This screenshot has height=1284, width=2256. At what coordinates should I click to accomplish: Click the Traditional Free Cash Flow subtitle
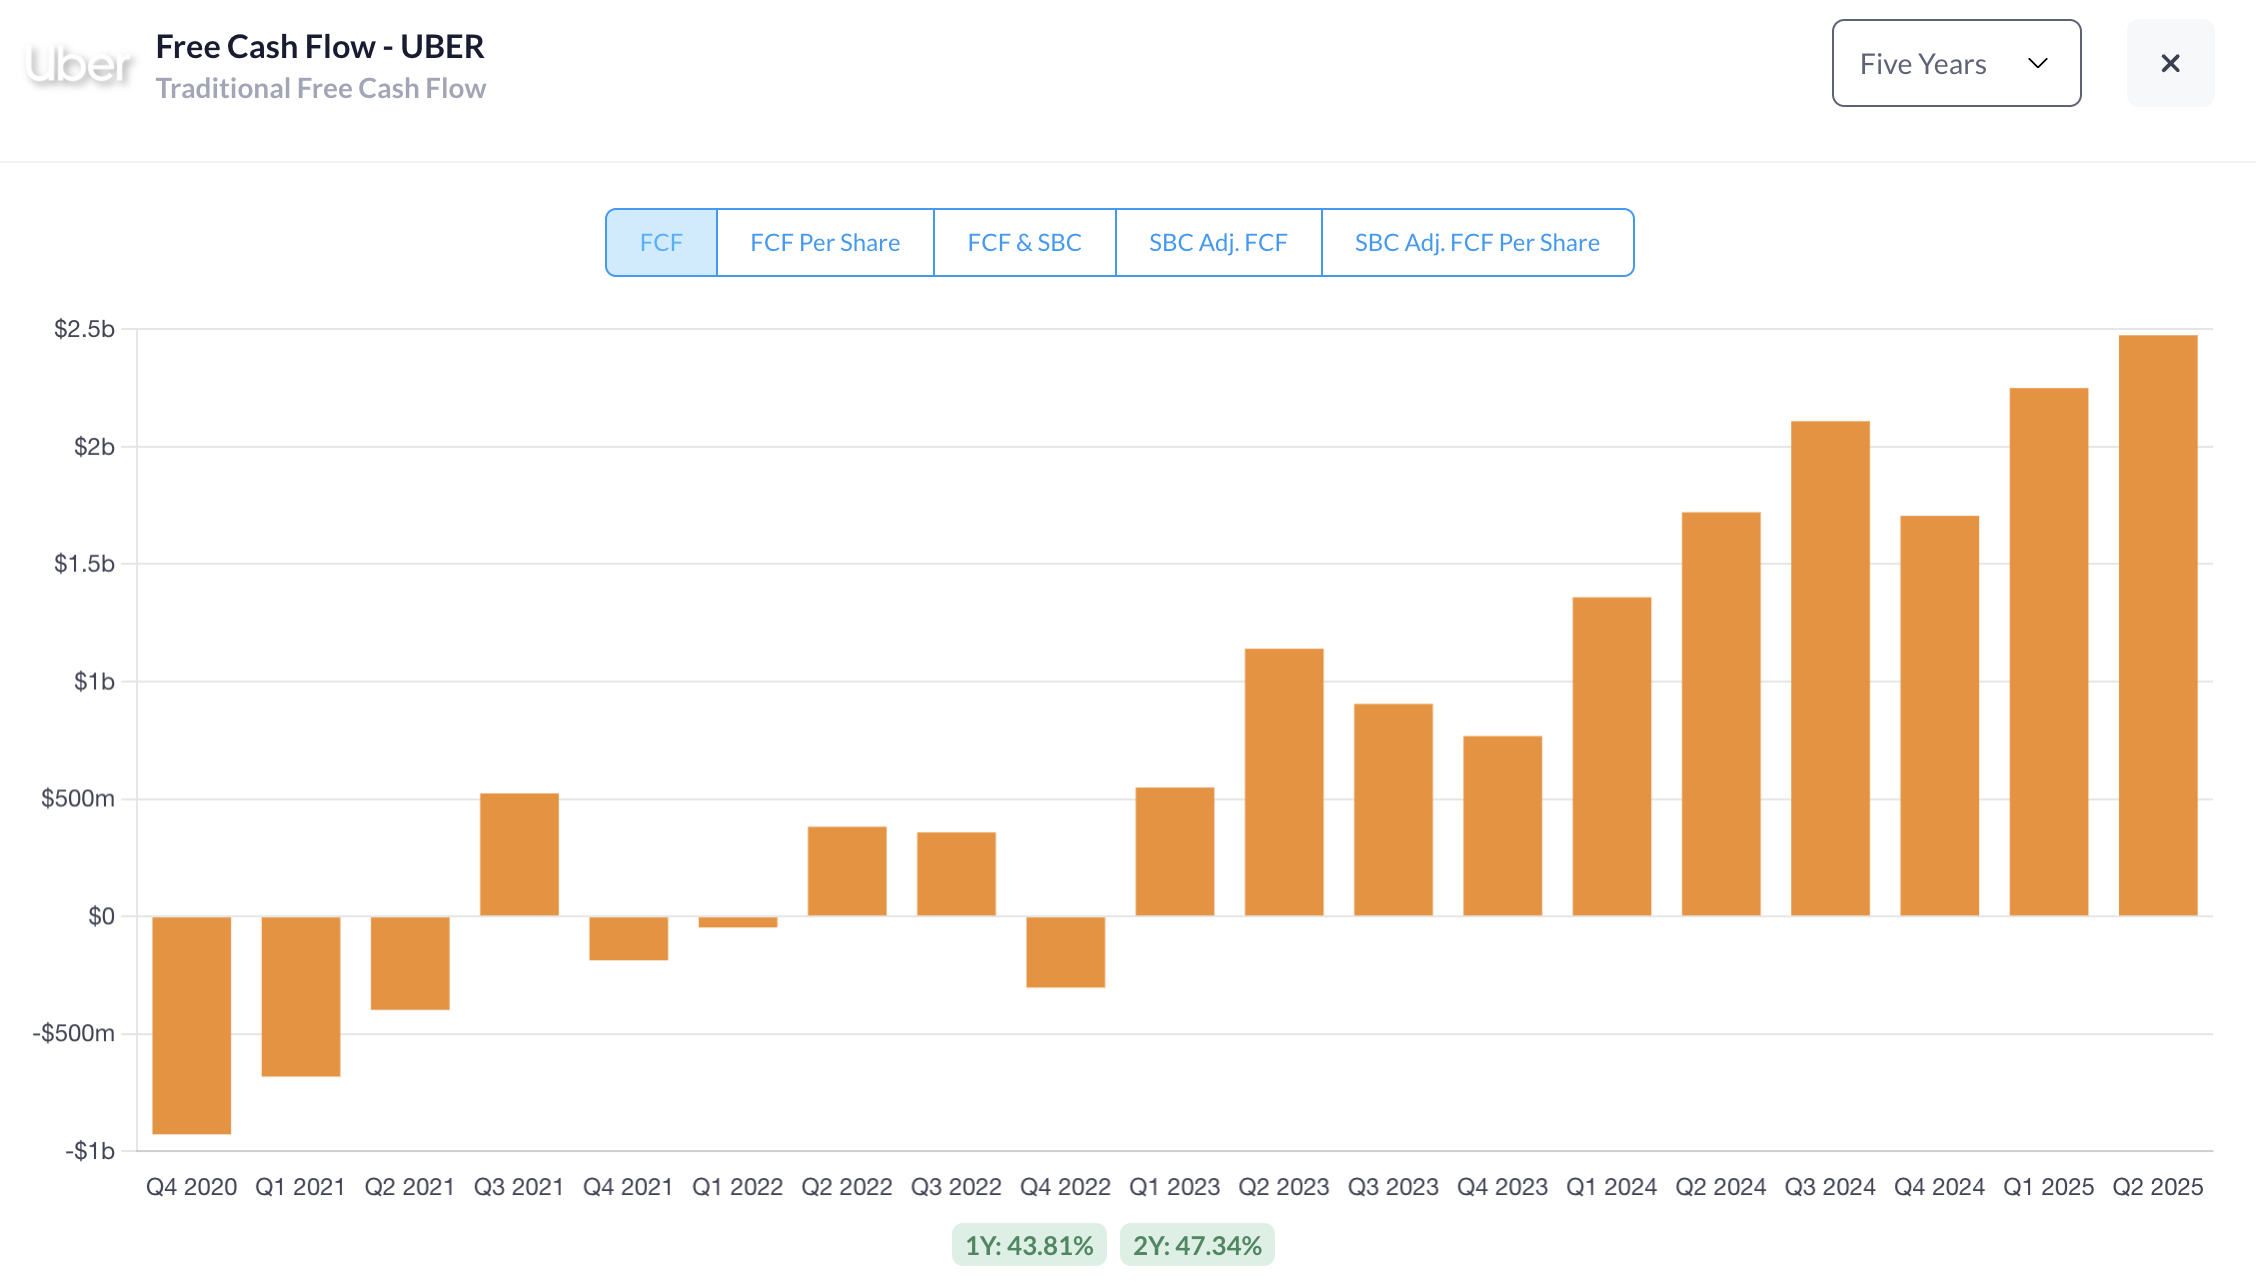point(320,89)
